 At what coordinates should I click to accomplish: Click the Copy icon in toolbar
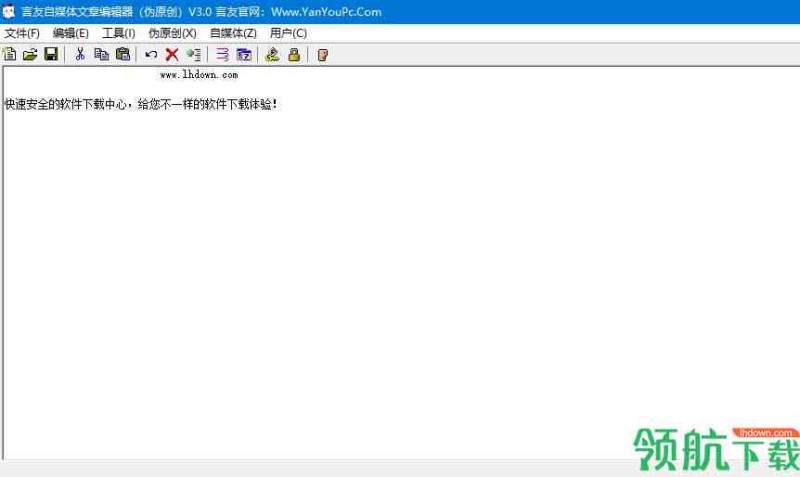click(x=101, y=55)
